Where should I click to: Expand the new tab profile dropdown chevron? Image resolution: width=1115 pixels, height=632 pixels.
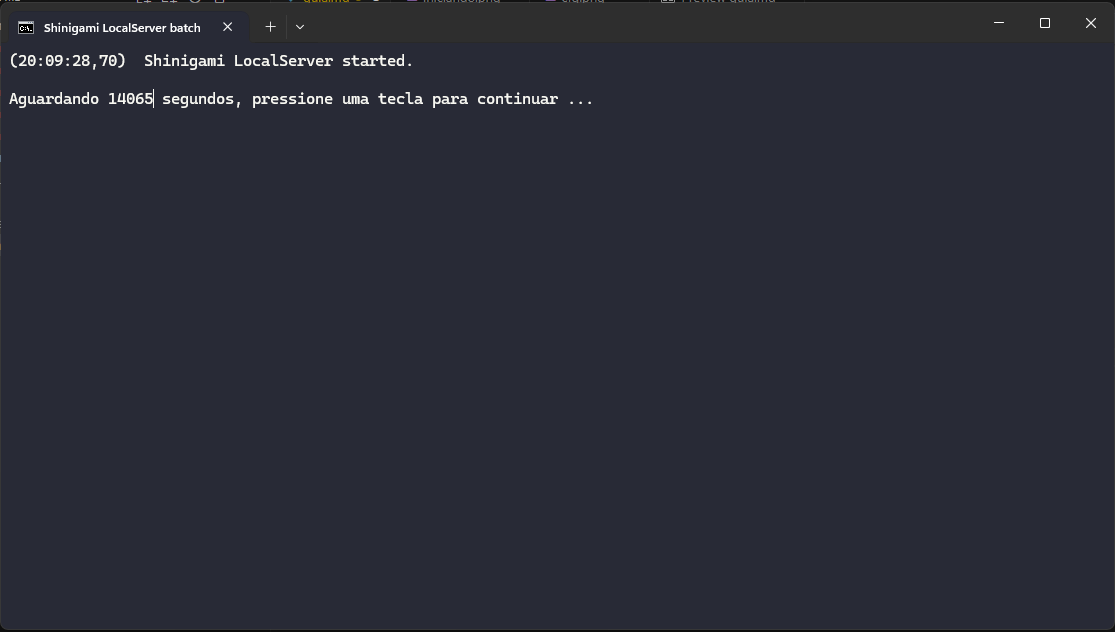tap(300, 27)
